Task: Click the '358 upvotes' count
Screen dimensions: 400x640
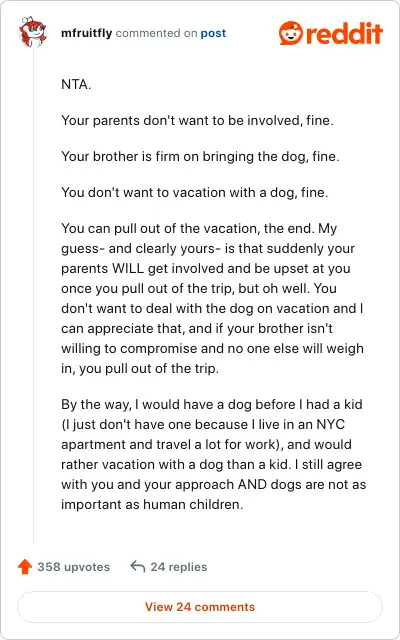Action: coord(73,567)
